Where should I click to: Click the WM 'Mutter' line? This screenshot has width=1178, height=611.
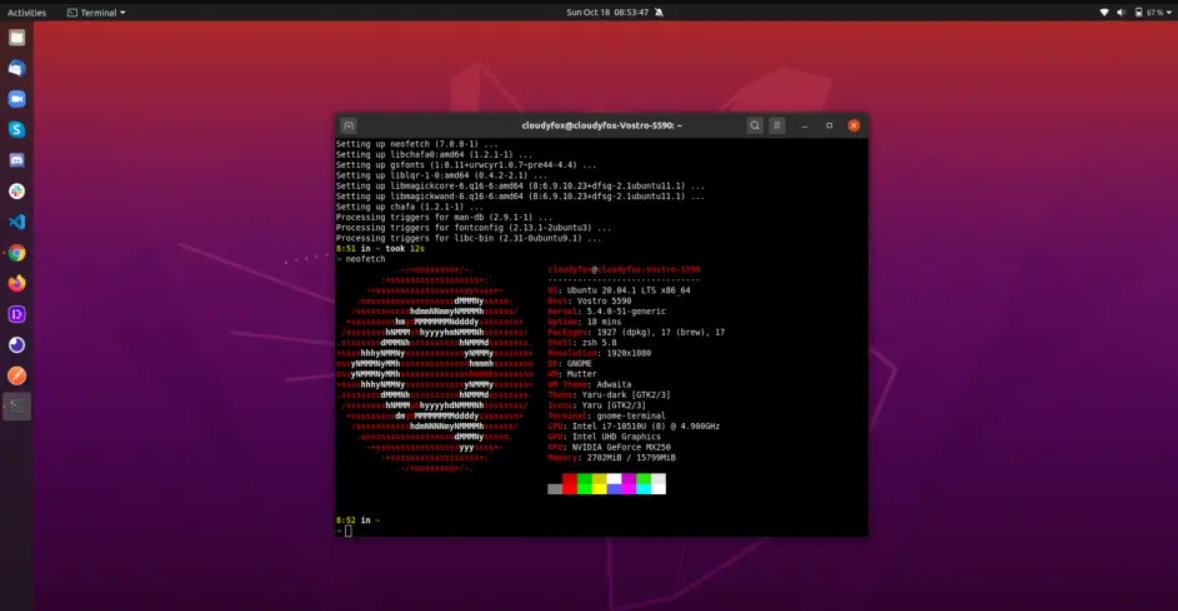(x=572, y=375)
